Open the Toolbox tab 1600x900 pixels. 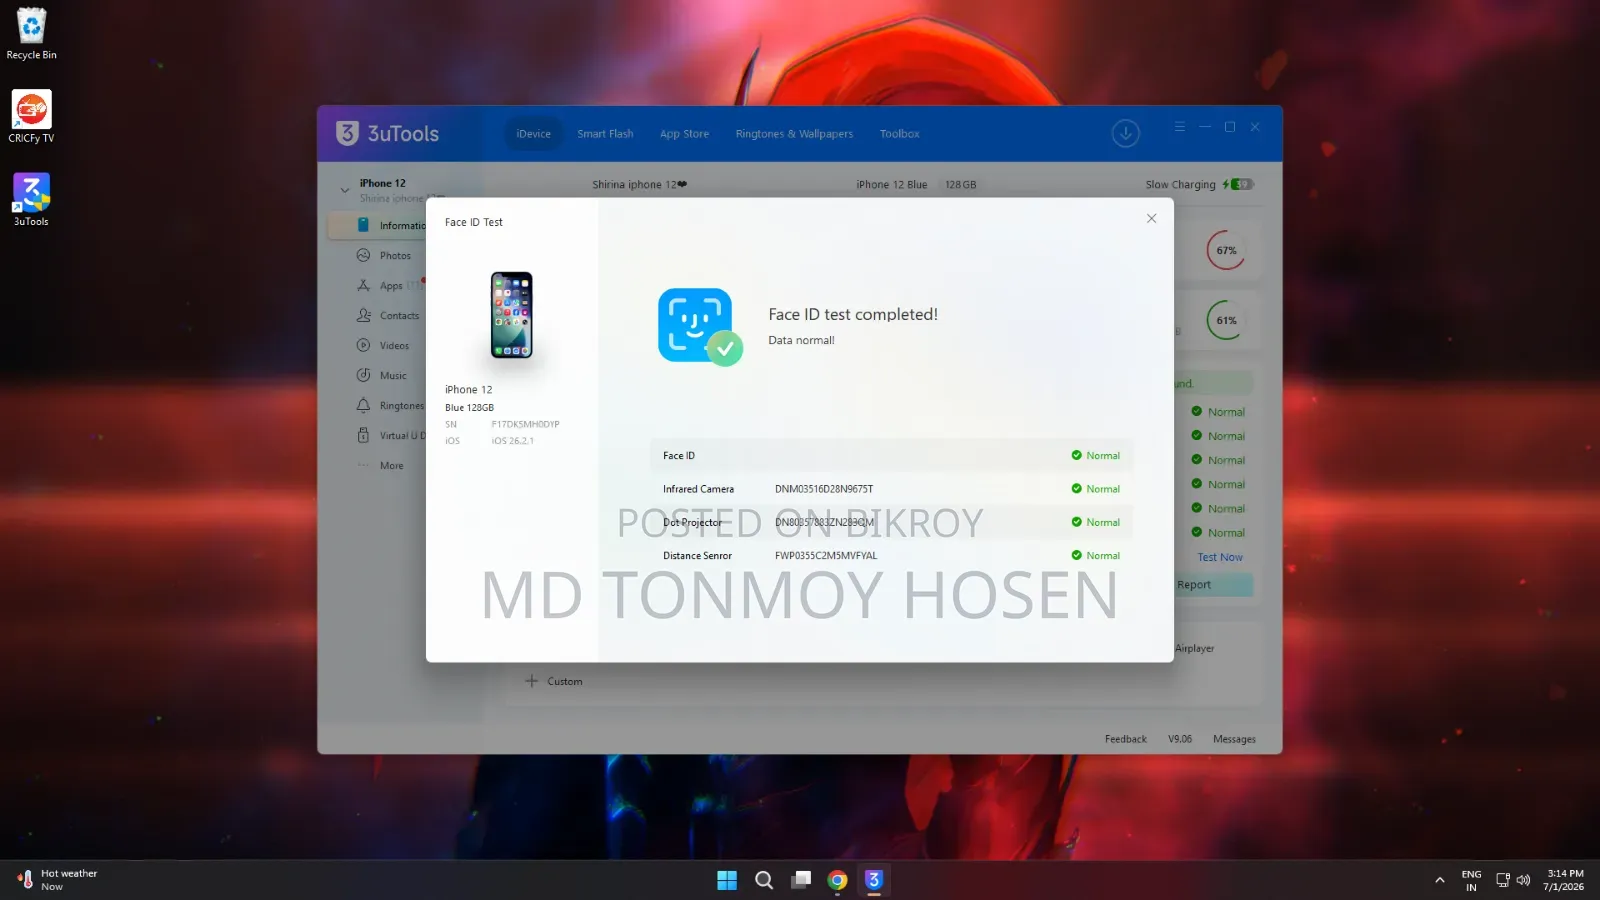[x=899, y=134]
